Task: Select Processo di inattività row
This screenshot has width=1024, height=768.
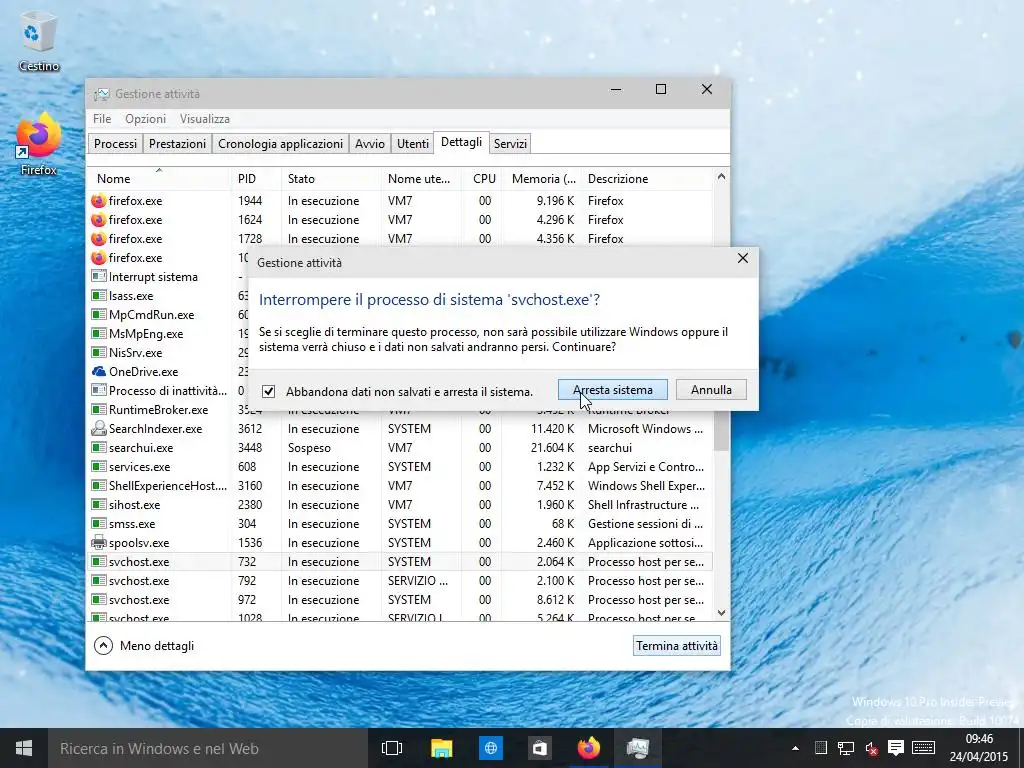Action: (168, 391)
